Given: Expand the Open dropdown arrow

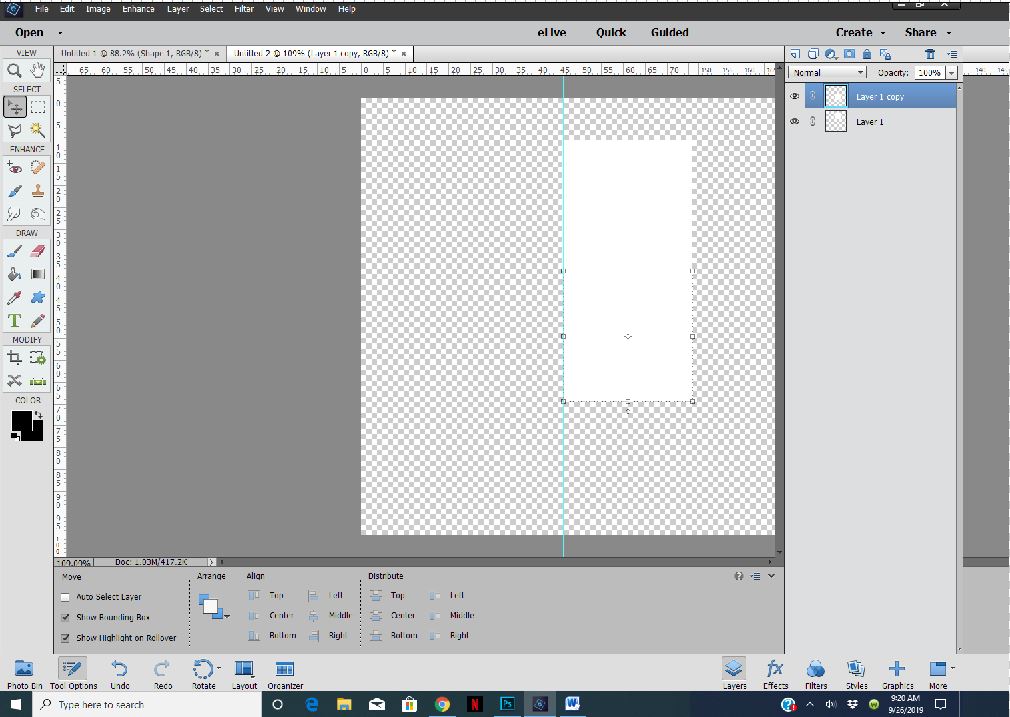Looking at the screenshot, I should (x=60, y=33).
